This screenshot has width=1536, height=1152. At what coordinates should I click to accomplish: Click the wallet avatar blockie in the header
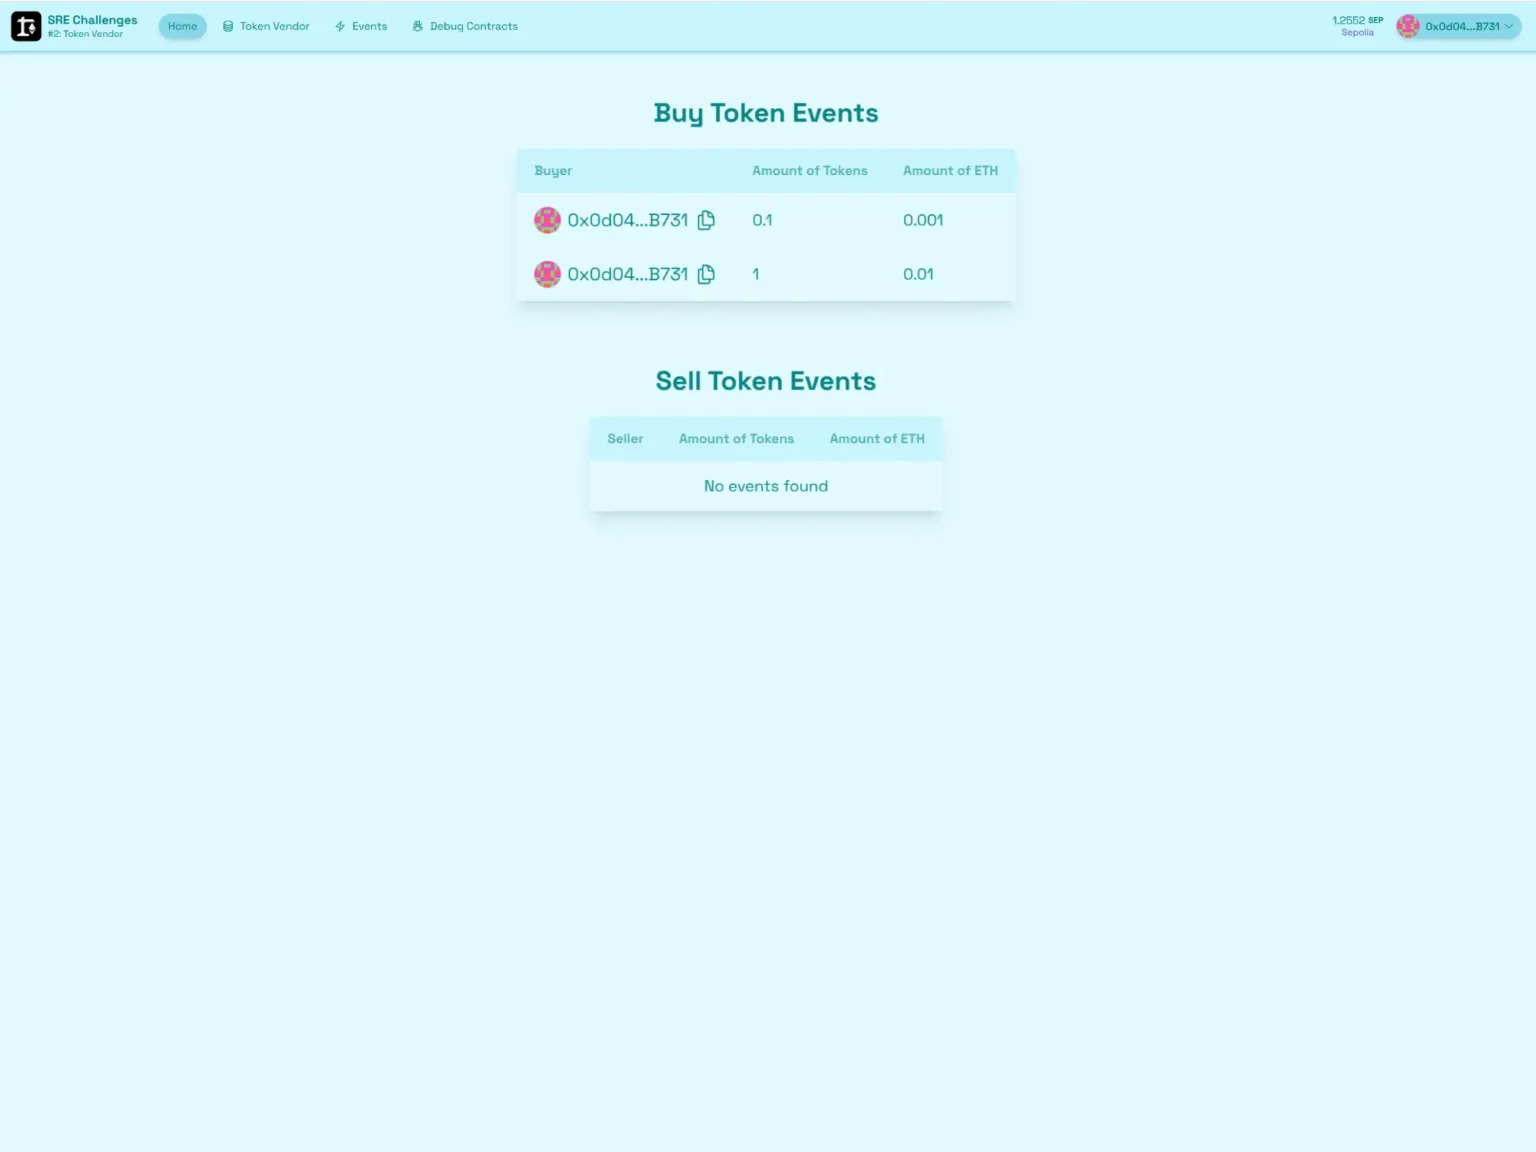(1408, 26)
